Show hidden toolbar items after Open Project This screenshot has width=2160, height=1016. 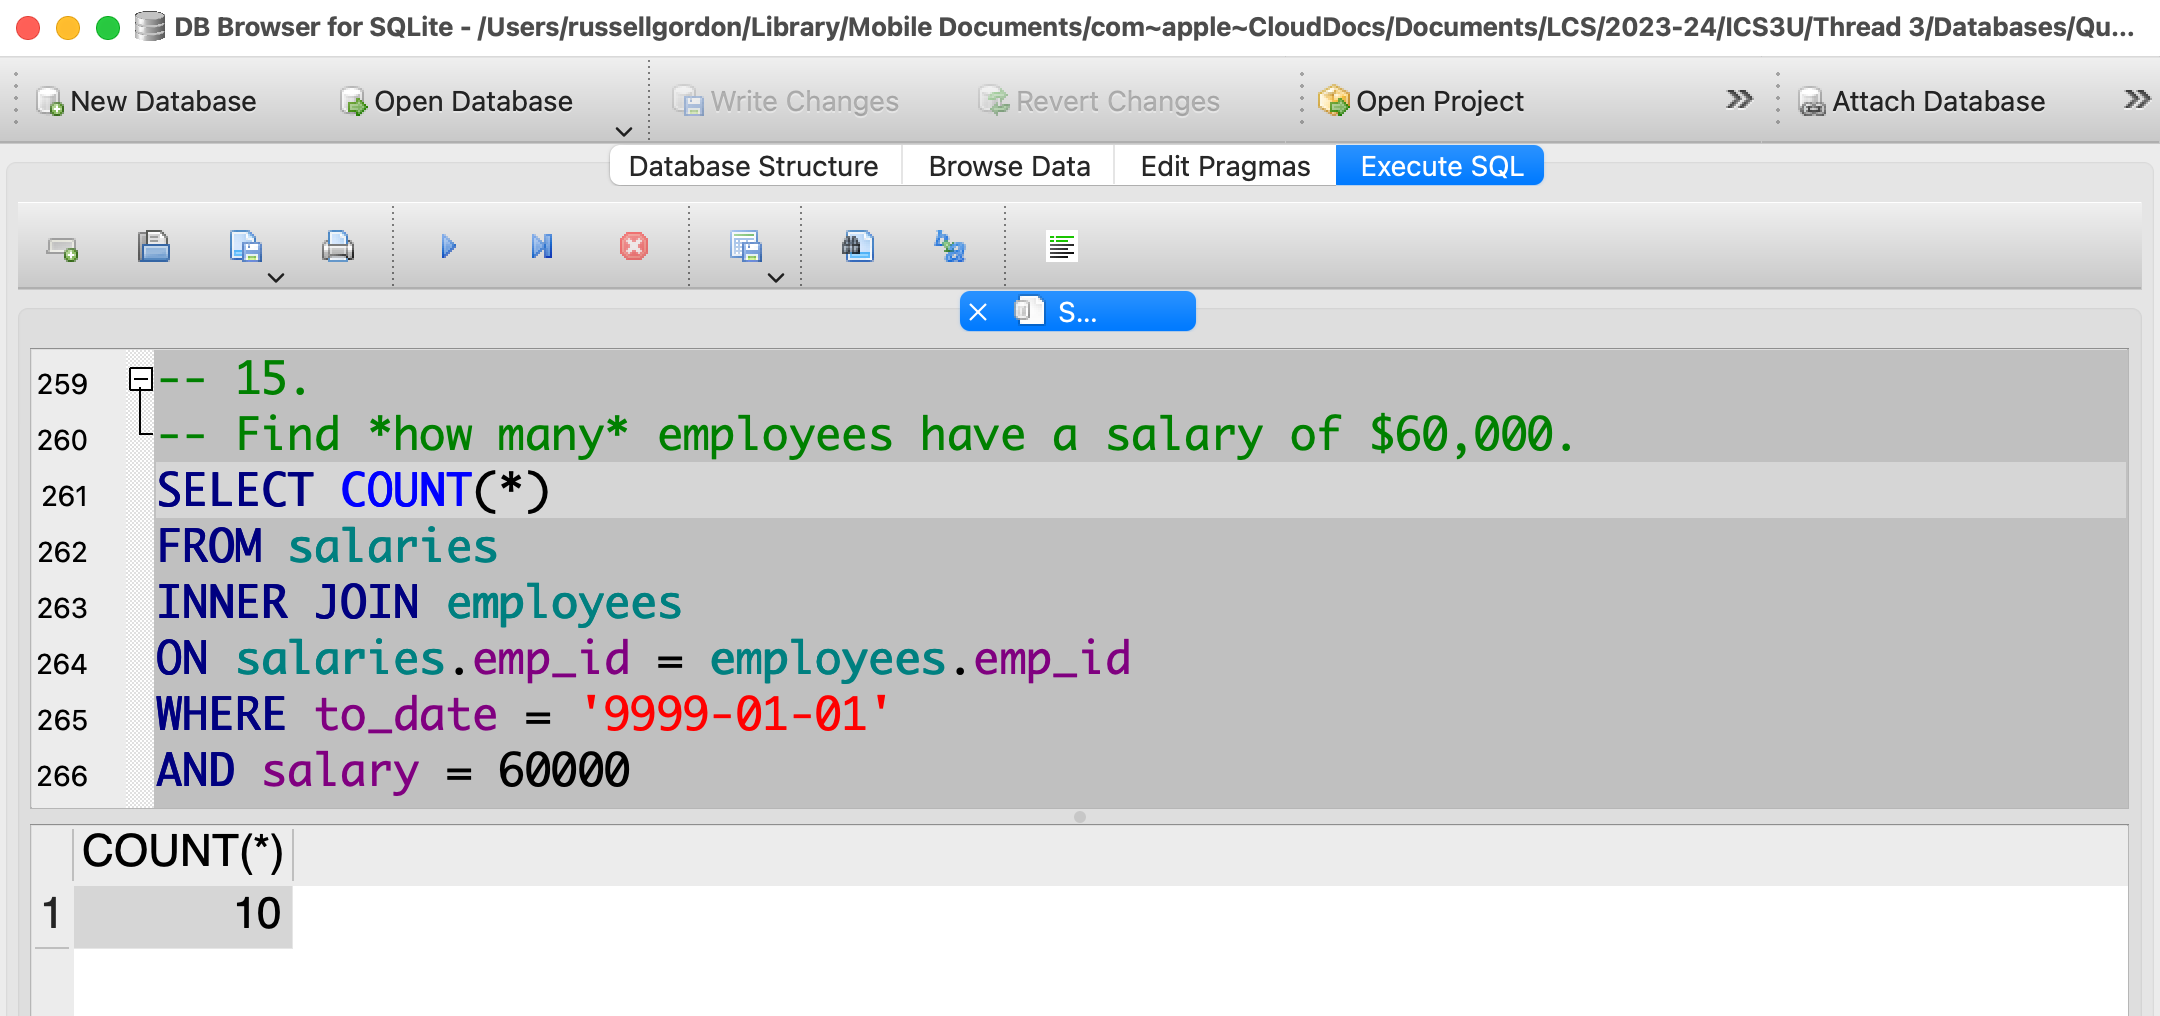(1739, 99)
